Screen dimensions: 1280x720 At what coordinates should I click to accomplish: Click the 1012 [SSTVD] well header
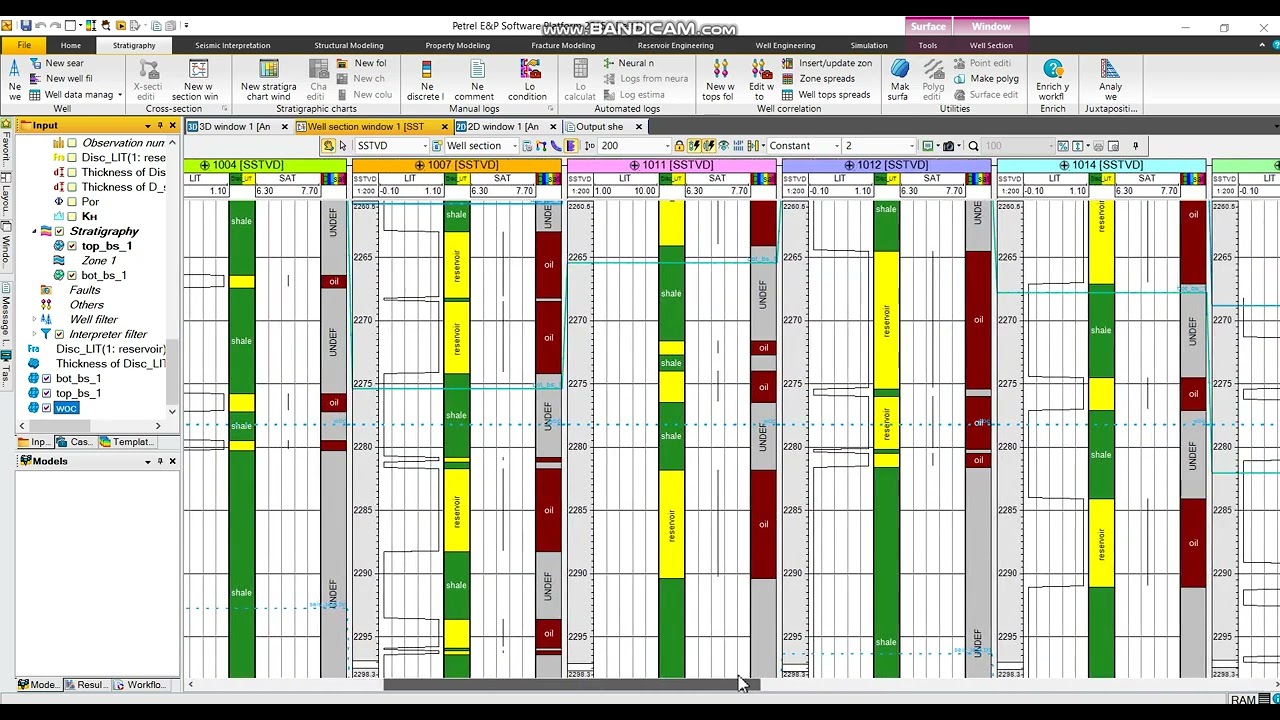[886, 165]
